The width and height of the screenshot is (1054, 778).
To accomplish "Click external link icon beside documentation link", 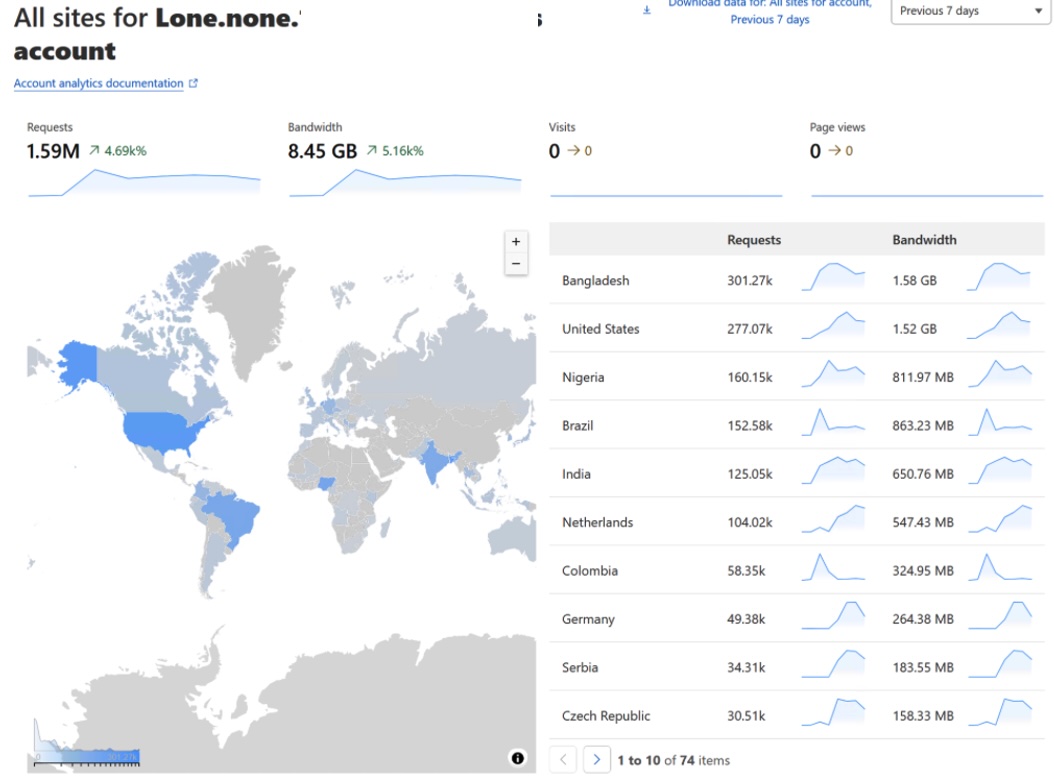I will (x=194, y=83).
